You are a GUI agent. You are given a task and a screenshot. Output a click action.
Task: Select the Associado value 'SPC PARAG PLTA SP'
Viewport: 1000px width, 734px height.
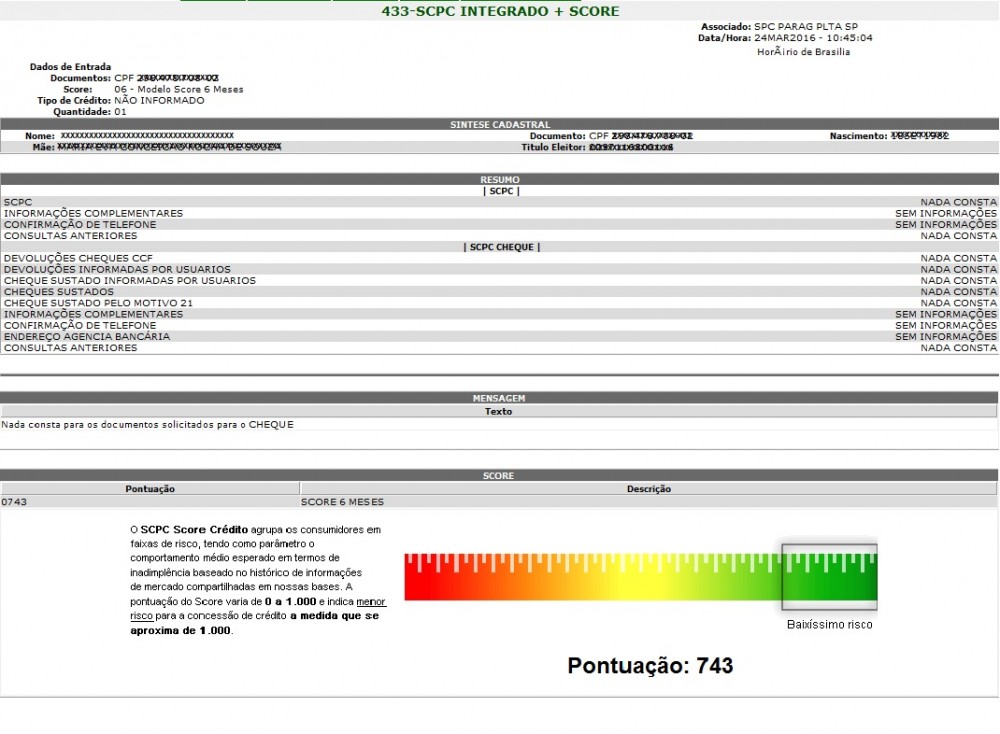pyautogui.click(x=805, y=27)
